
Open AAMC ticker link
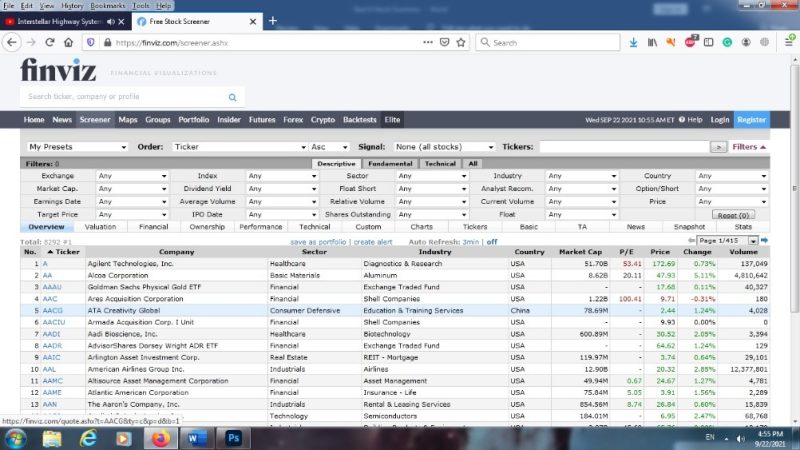pos(53,381)
